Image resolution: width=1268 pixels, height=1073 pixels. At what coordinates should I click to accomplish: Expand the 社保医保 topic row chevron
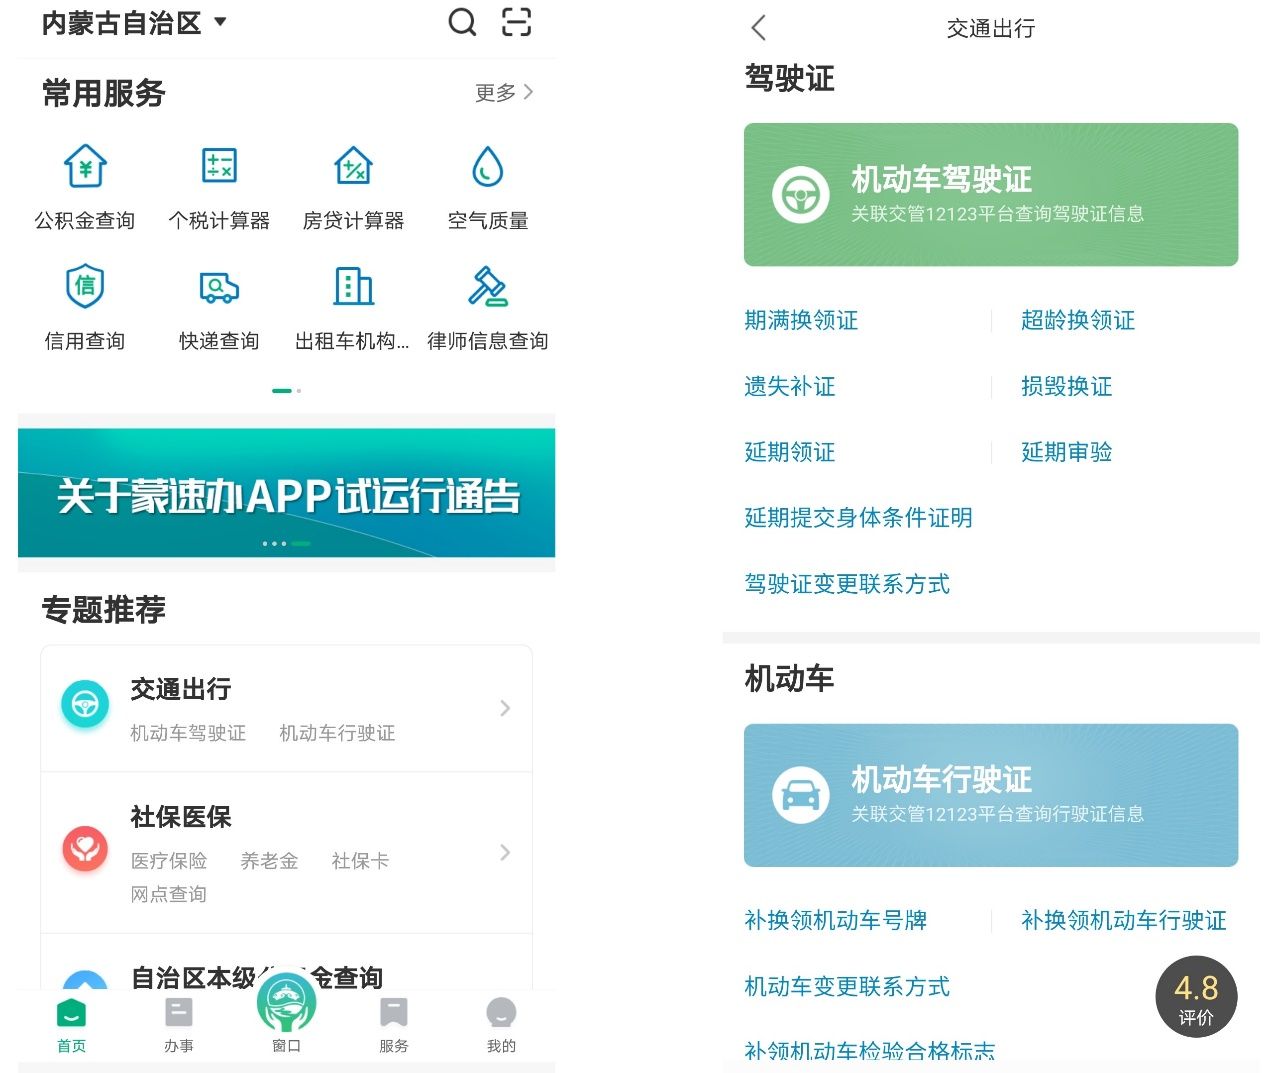(505, 852)
